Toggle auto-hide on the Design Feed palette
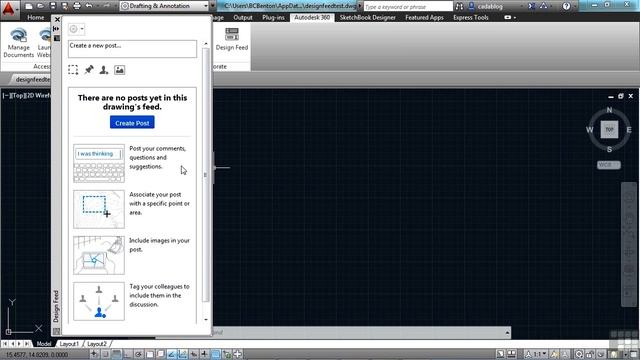 coord(56,29)
